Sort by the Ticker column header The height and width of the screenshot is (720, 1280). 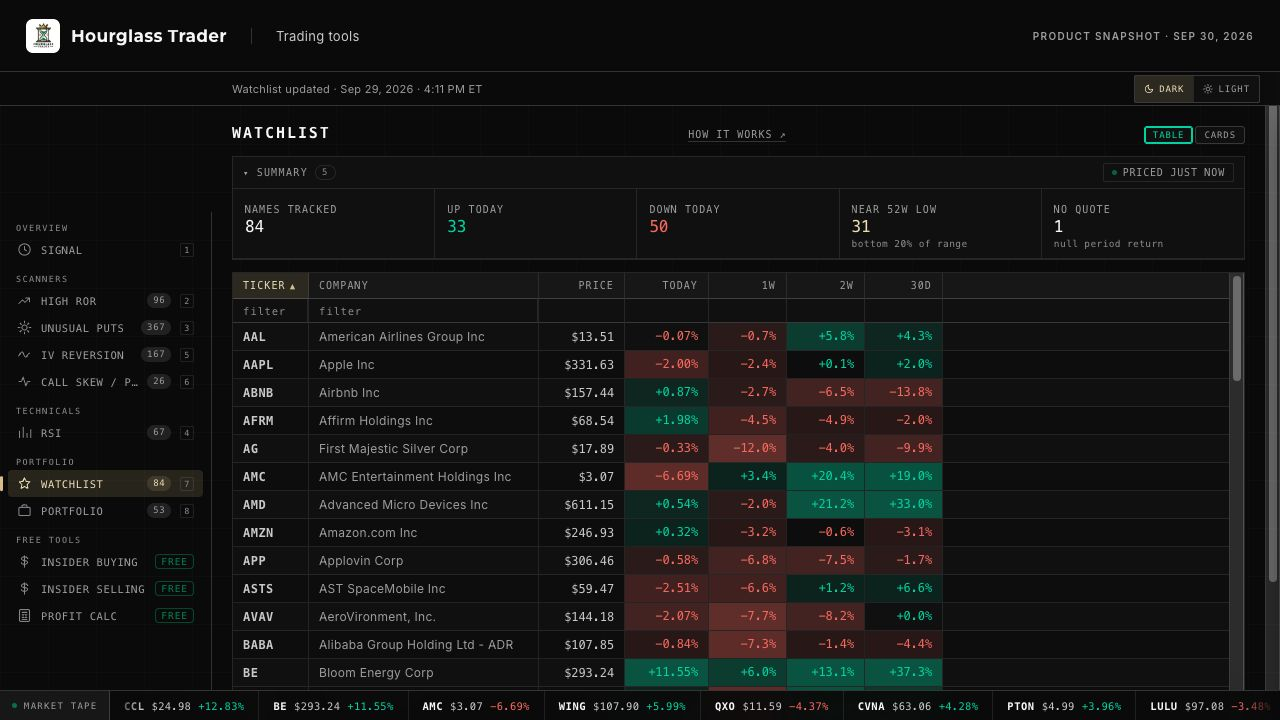click(x=270, y=286)
